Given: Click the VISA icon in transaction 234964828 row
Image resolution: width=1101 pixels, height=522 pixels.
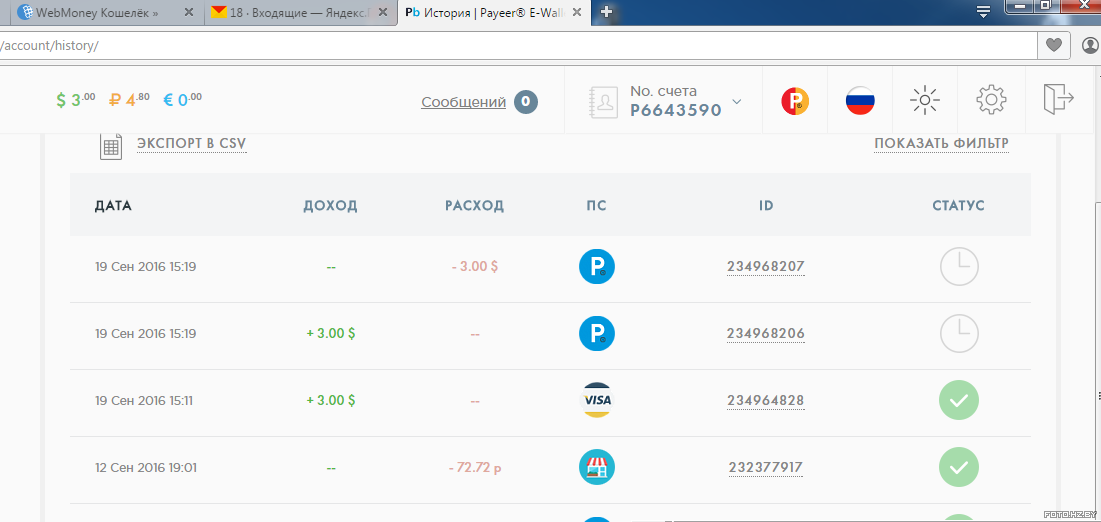Looking at the screenshot, I should 597,400.
